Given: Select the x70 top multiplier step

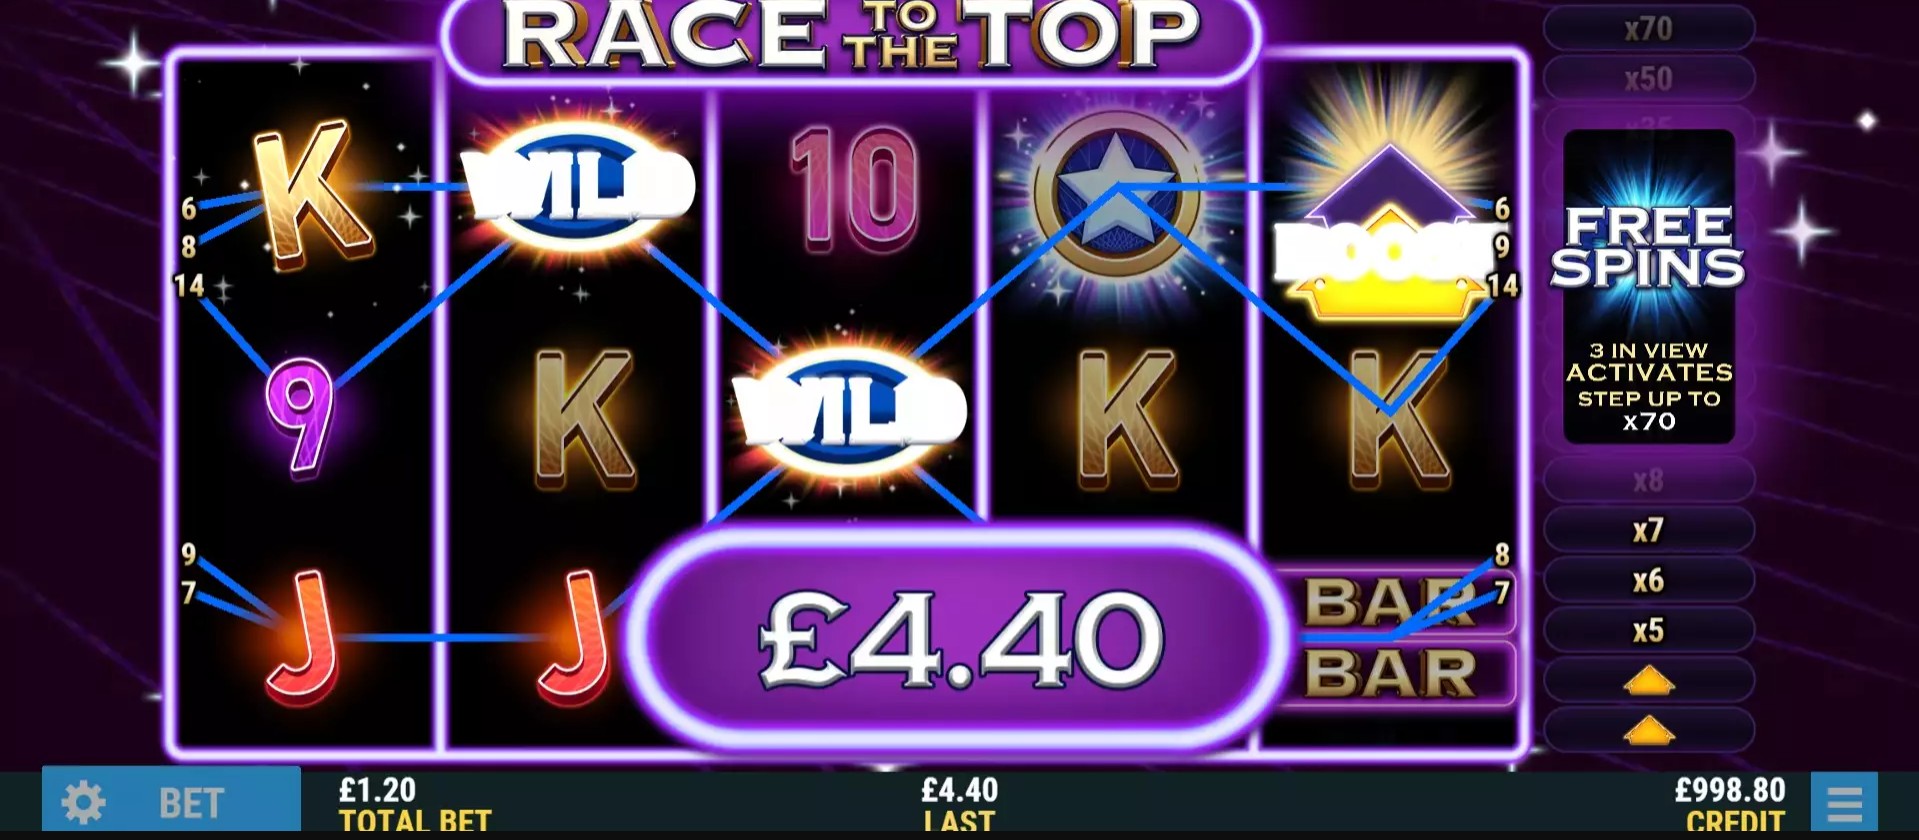Looking at the screenshot, I should [1648, 29].
